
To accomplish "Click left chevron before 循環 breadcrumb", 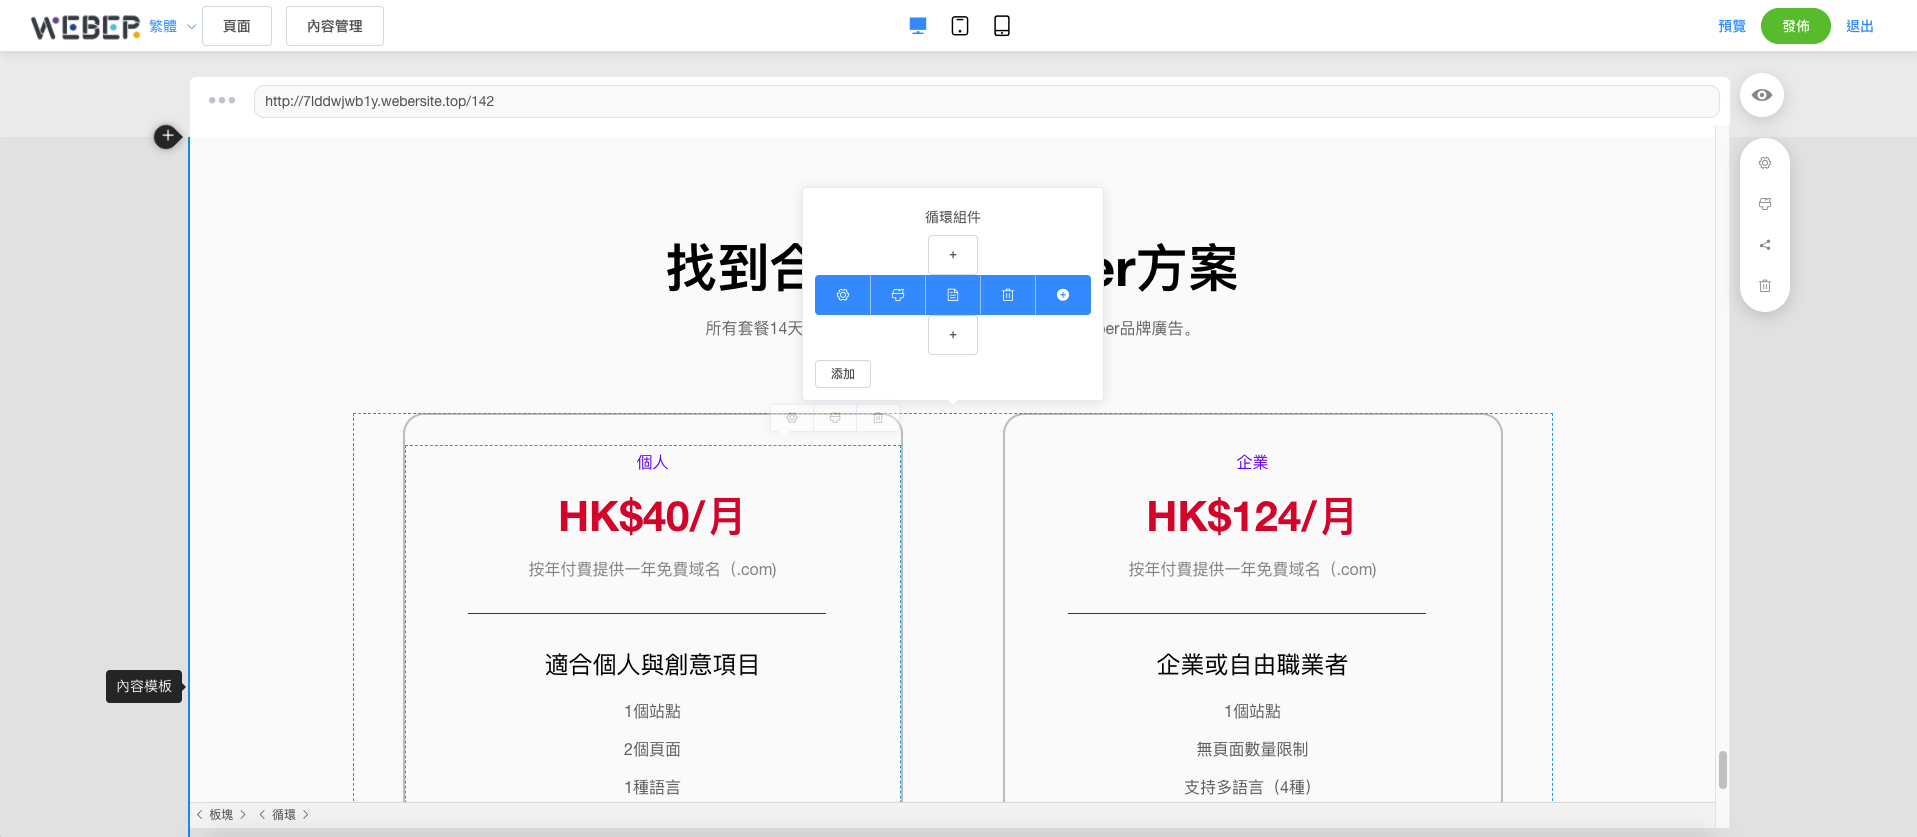I will (262, 815).
